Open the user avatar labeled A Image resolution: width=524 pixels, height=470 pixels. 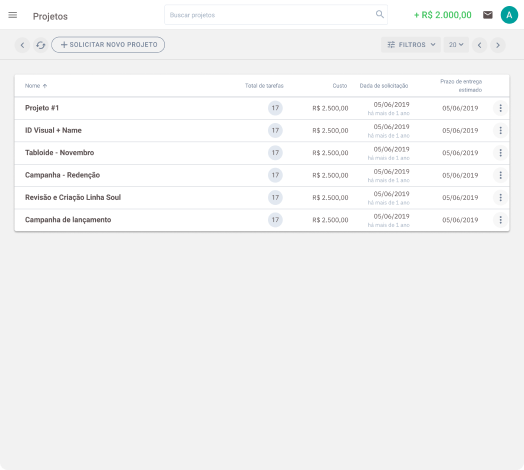point(509,15)
